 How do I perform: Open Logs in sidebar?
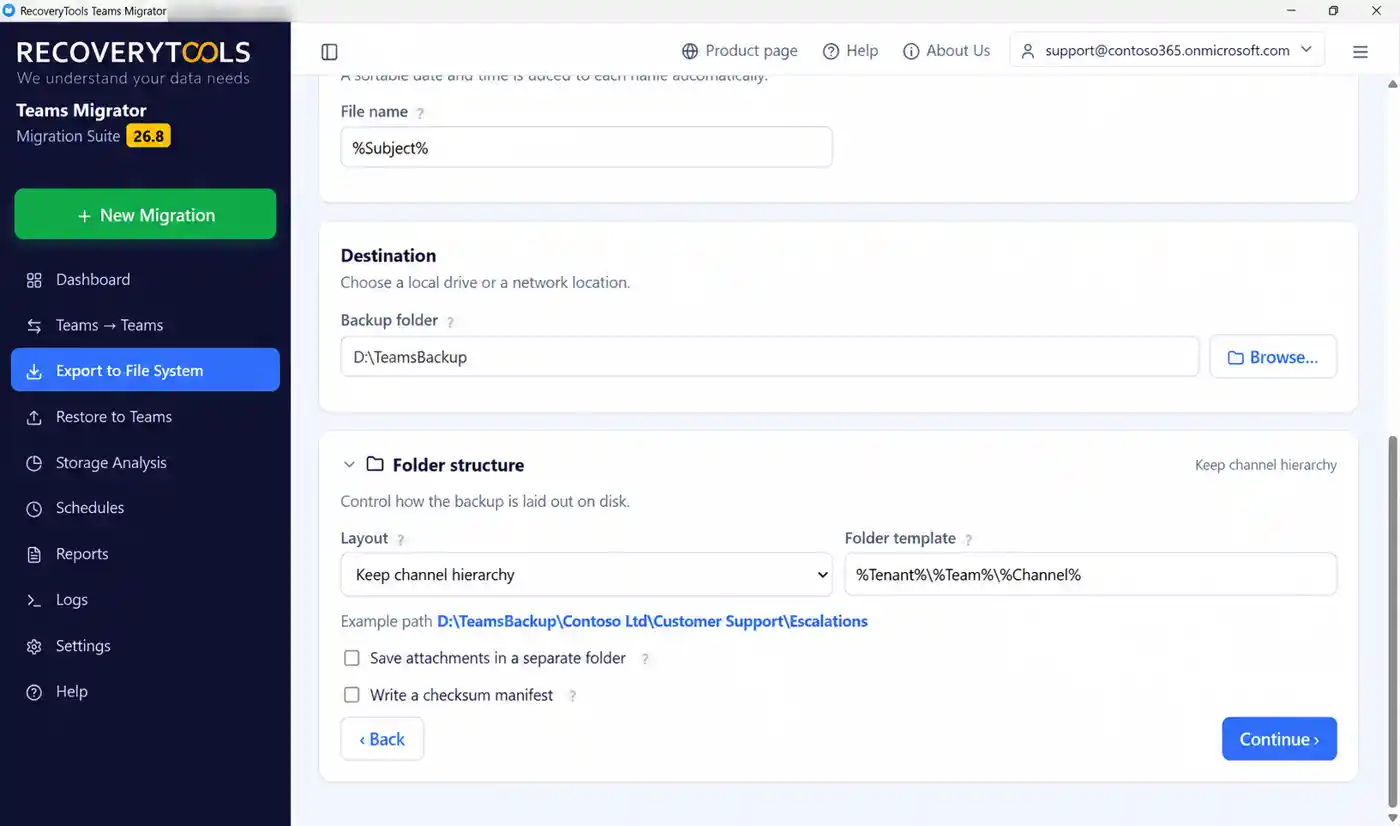click(x=145, y=600)
